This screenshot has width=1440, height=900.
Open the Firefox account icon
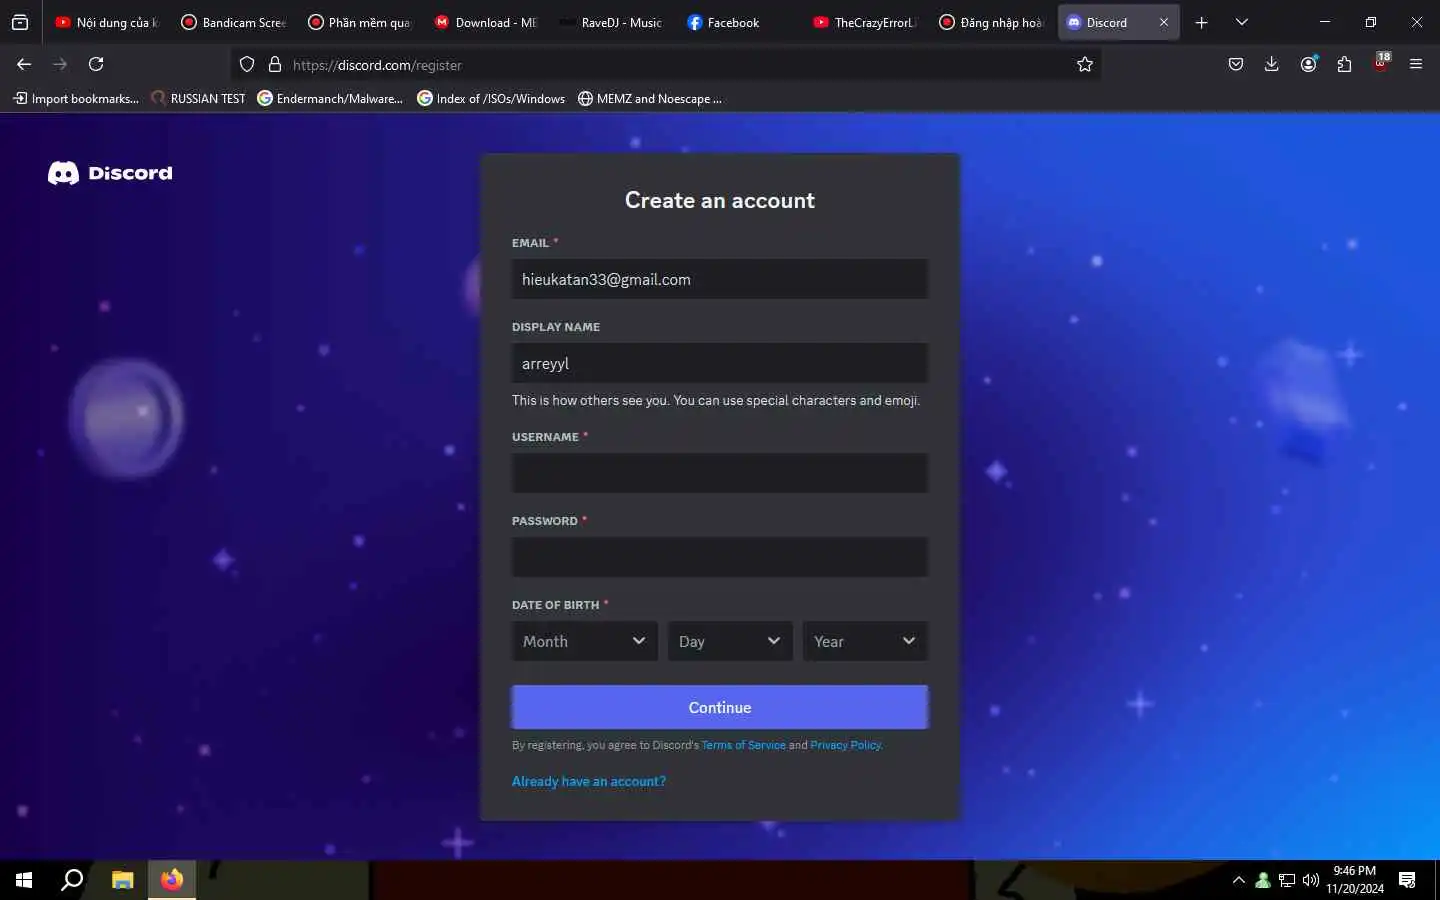[1308, 64]
